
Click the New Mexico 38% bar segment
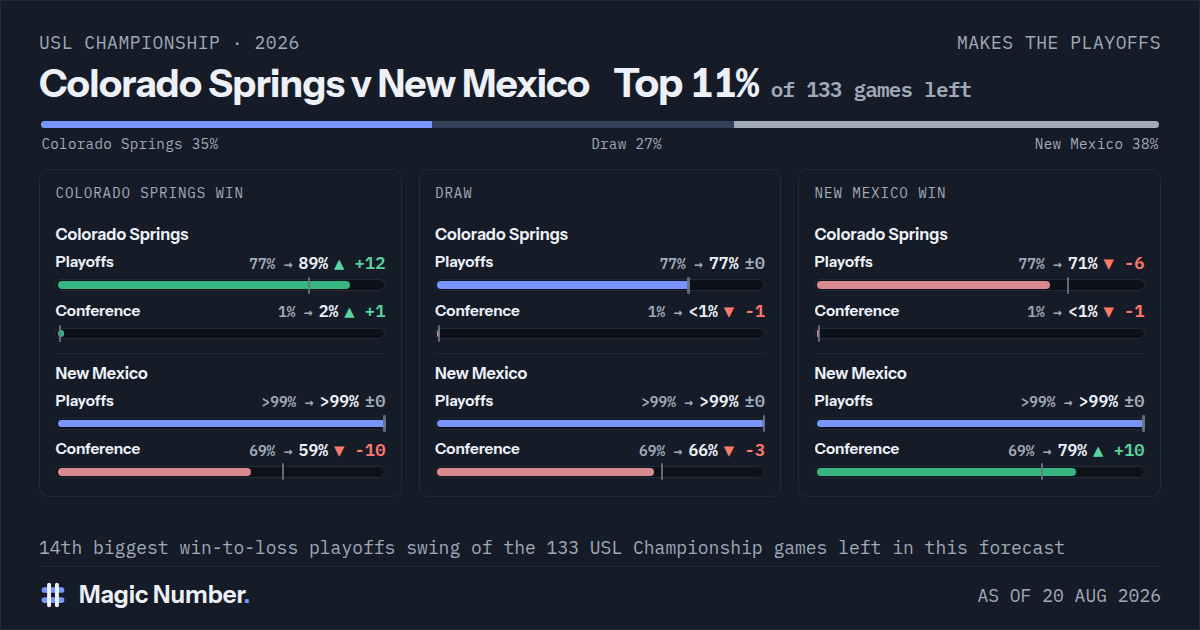pyautogui.click(x=946, y=125)
